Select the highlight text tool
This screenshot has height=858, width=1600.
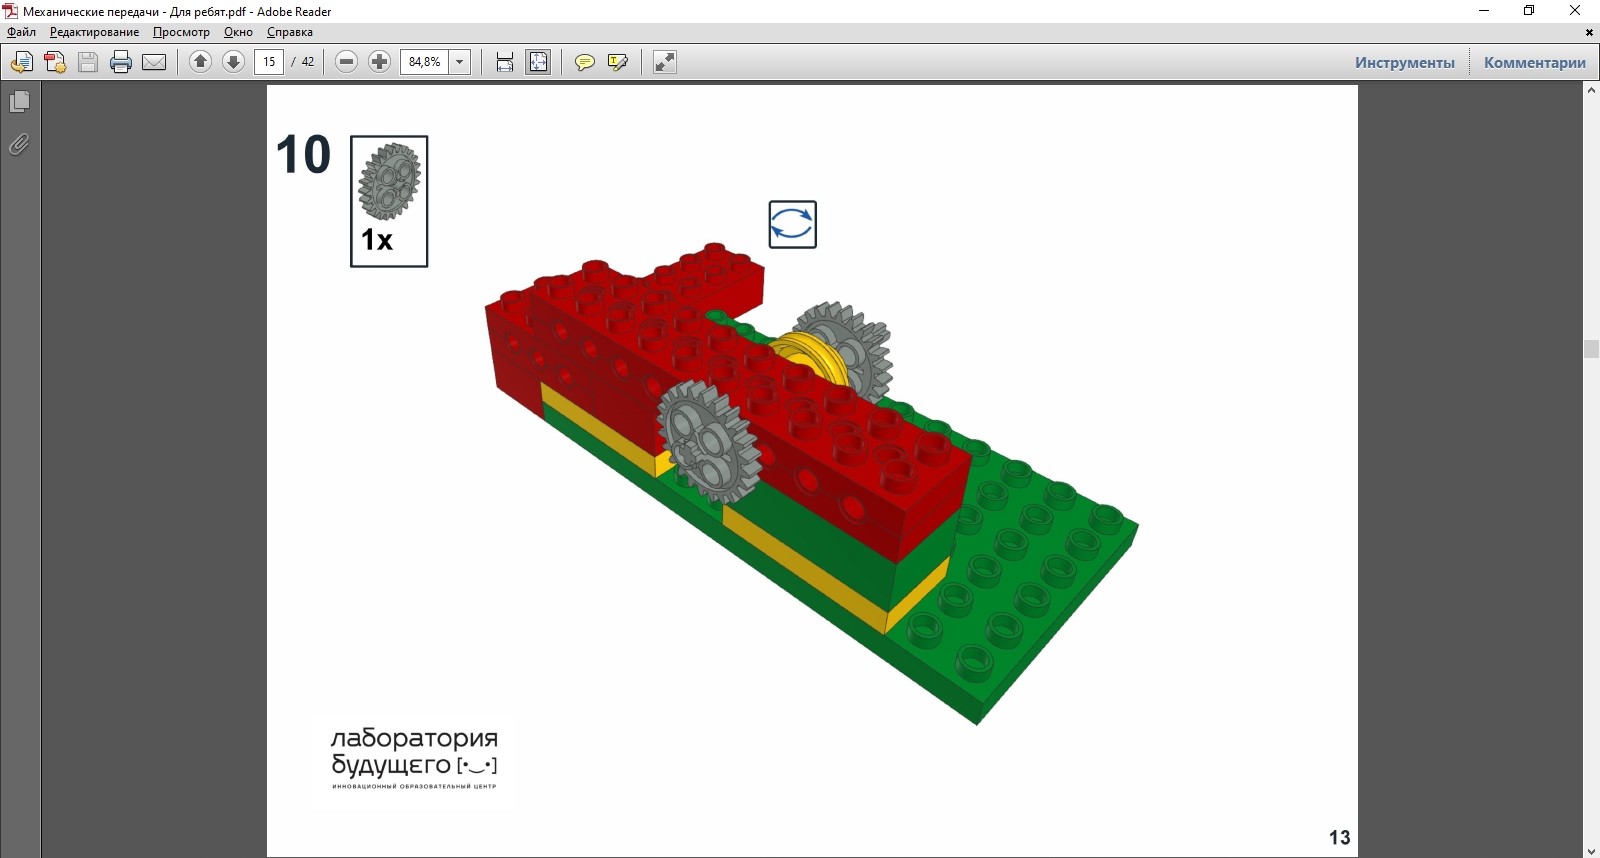coord(618,62)
